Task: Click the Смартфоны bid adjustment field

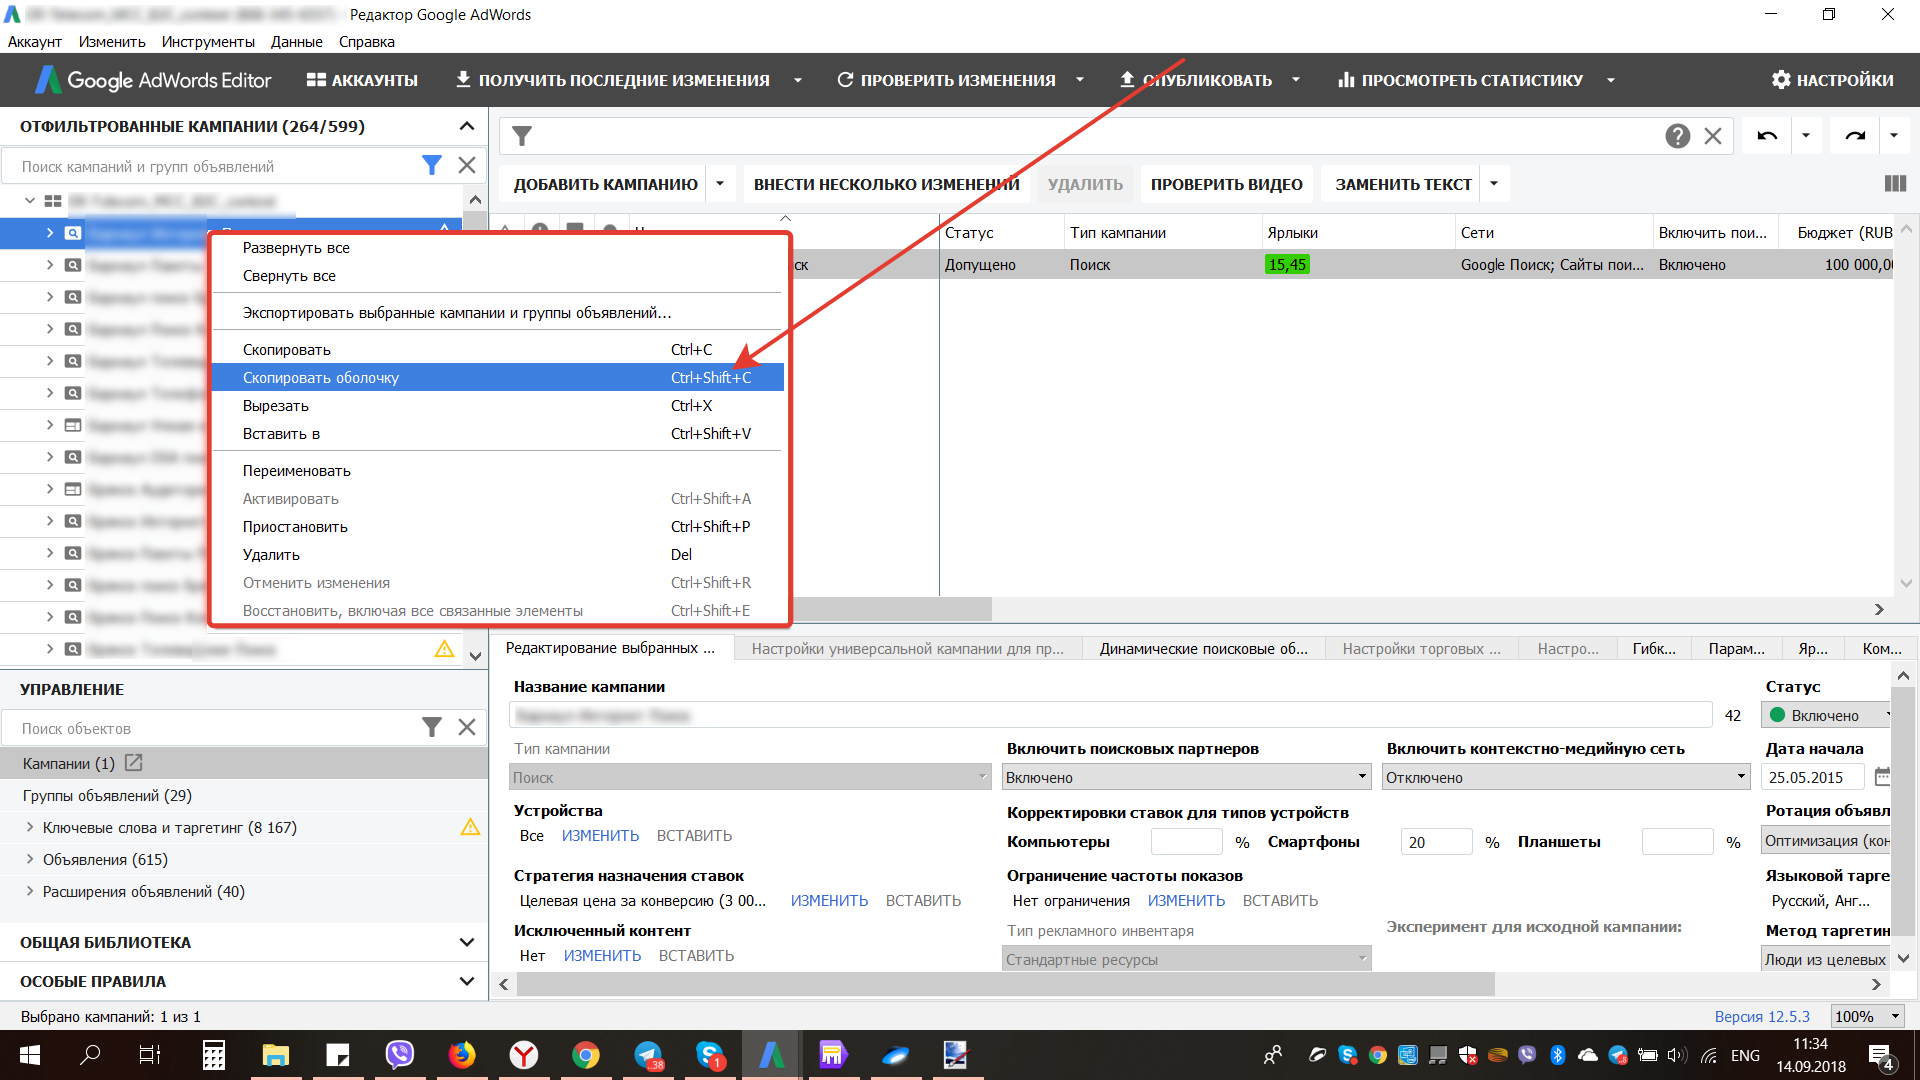Action: pos(1436,842)
